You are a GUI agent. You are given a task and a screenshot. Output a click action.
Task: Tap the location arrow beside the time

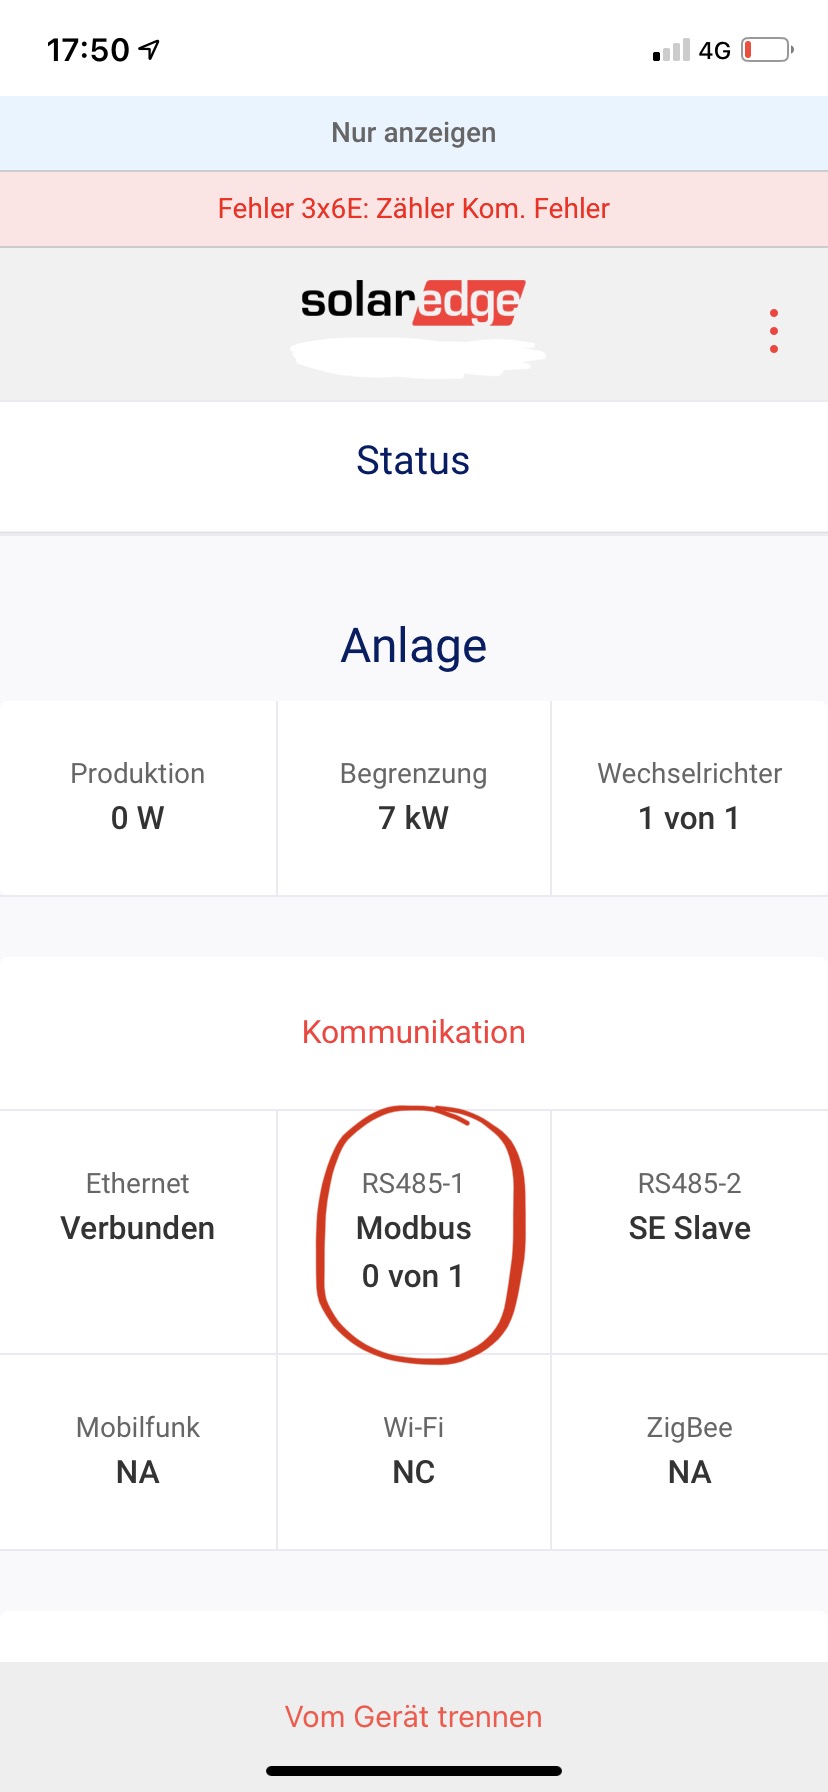(150, 49)
